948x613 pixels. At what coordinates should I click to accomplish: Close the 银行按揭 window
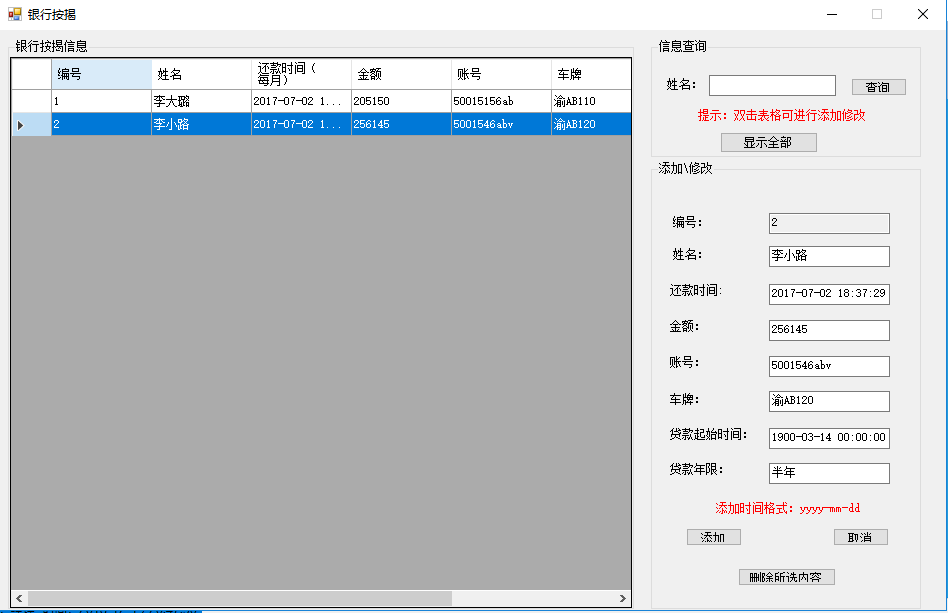coord(923,14)
